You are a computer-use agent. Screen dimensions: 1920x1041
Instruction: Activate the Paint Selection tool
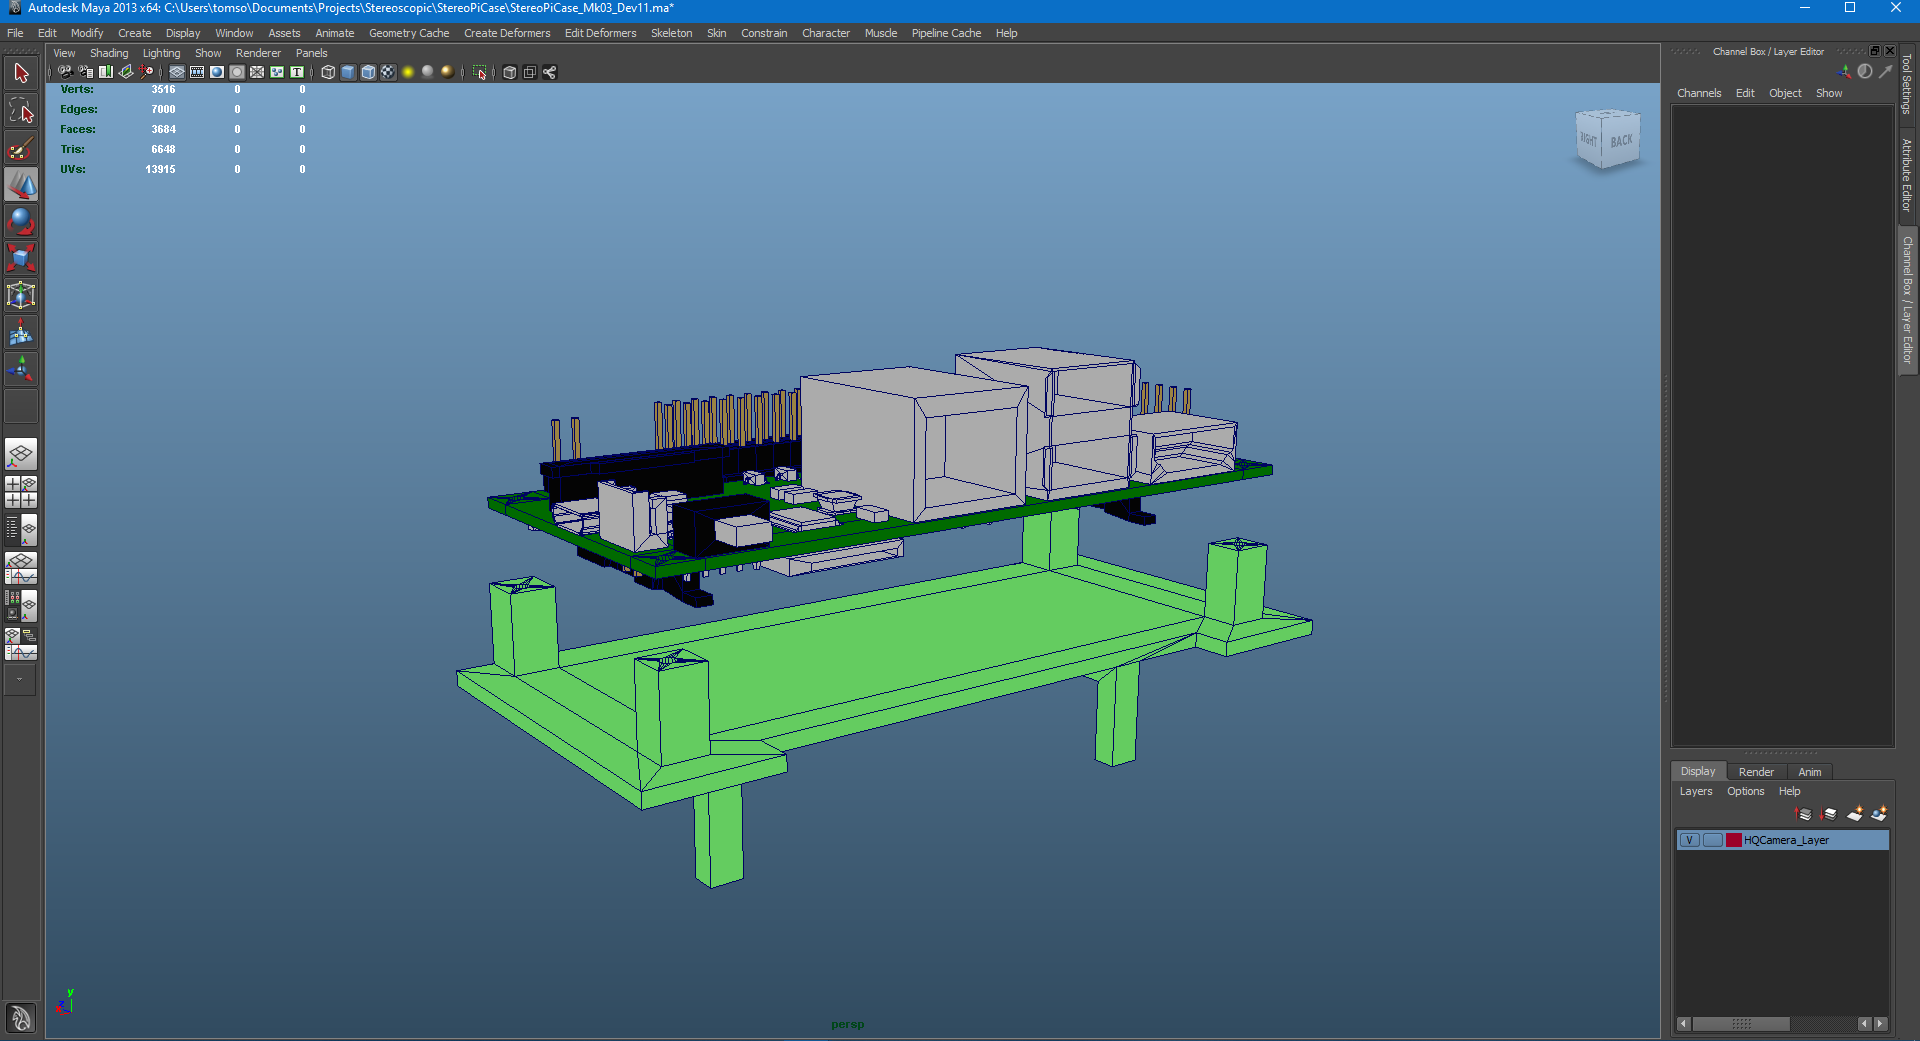21,149
